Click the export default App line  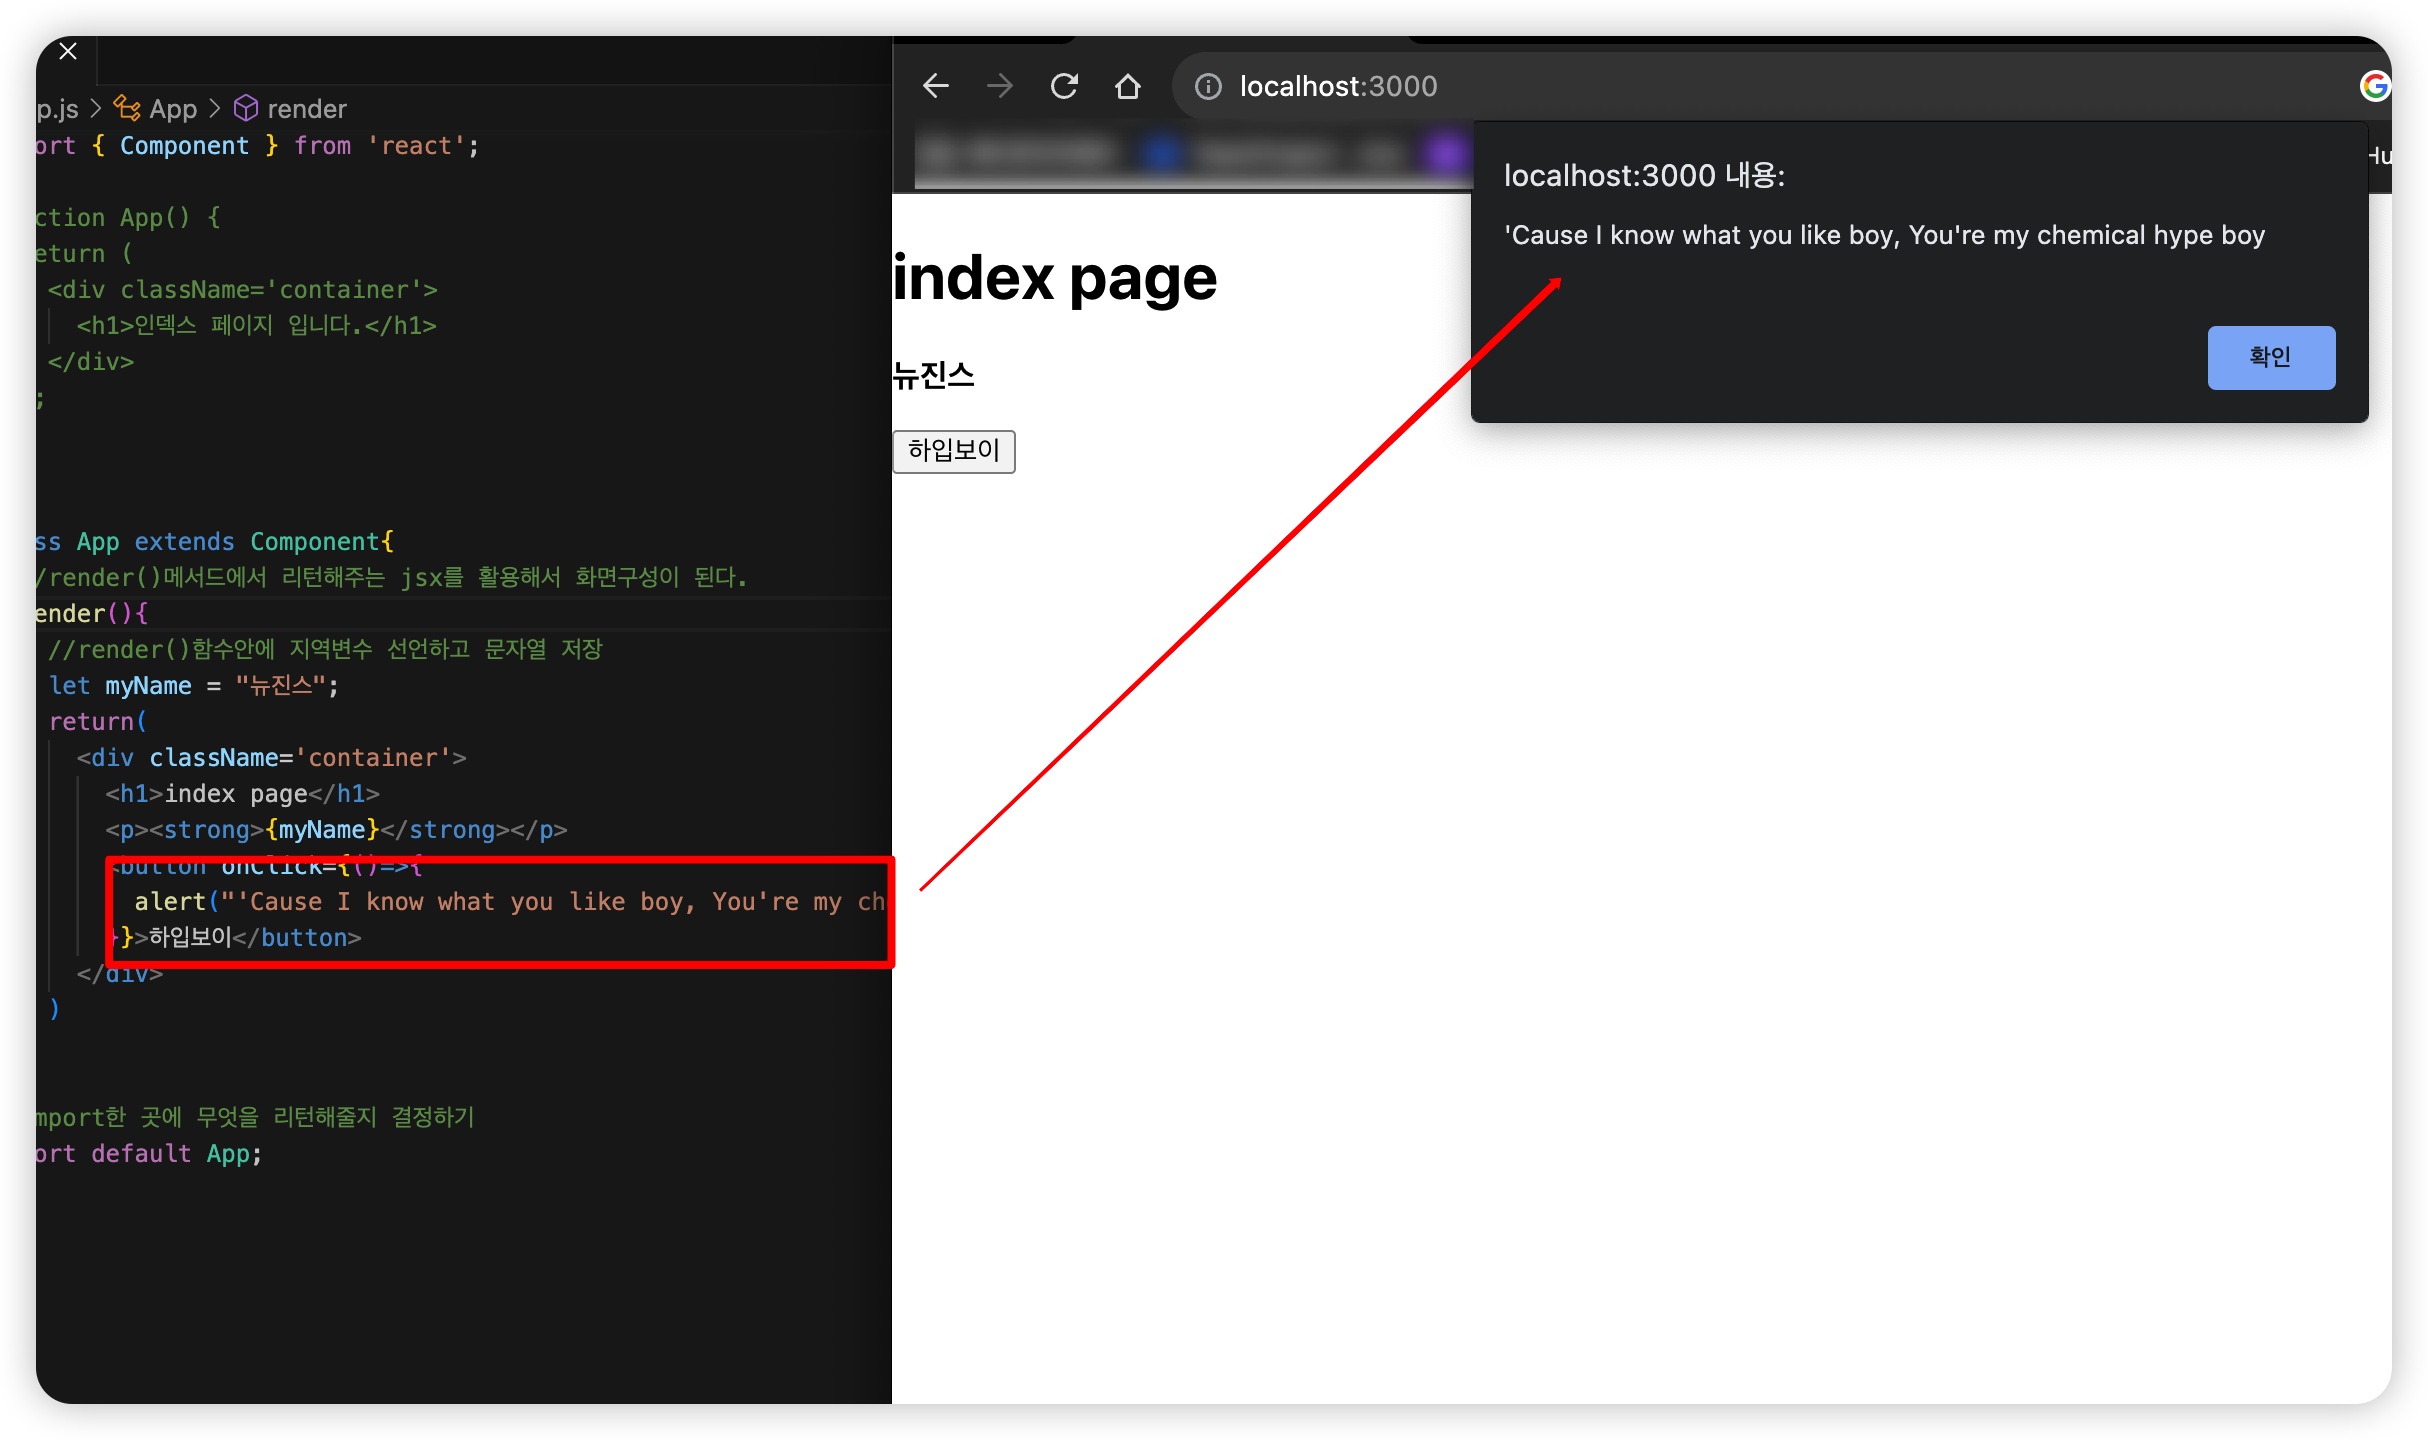150,1154
